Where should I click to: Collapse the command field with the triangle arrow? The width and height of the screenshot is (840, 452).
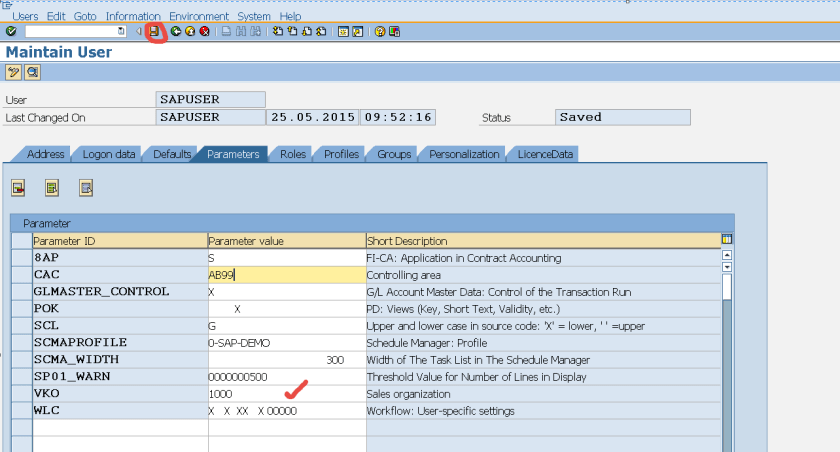138,31
